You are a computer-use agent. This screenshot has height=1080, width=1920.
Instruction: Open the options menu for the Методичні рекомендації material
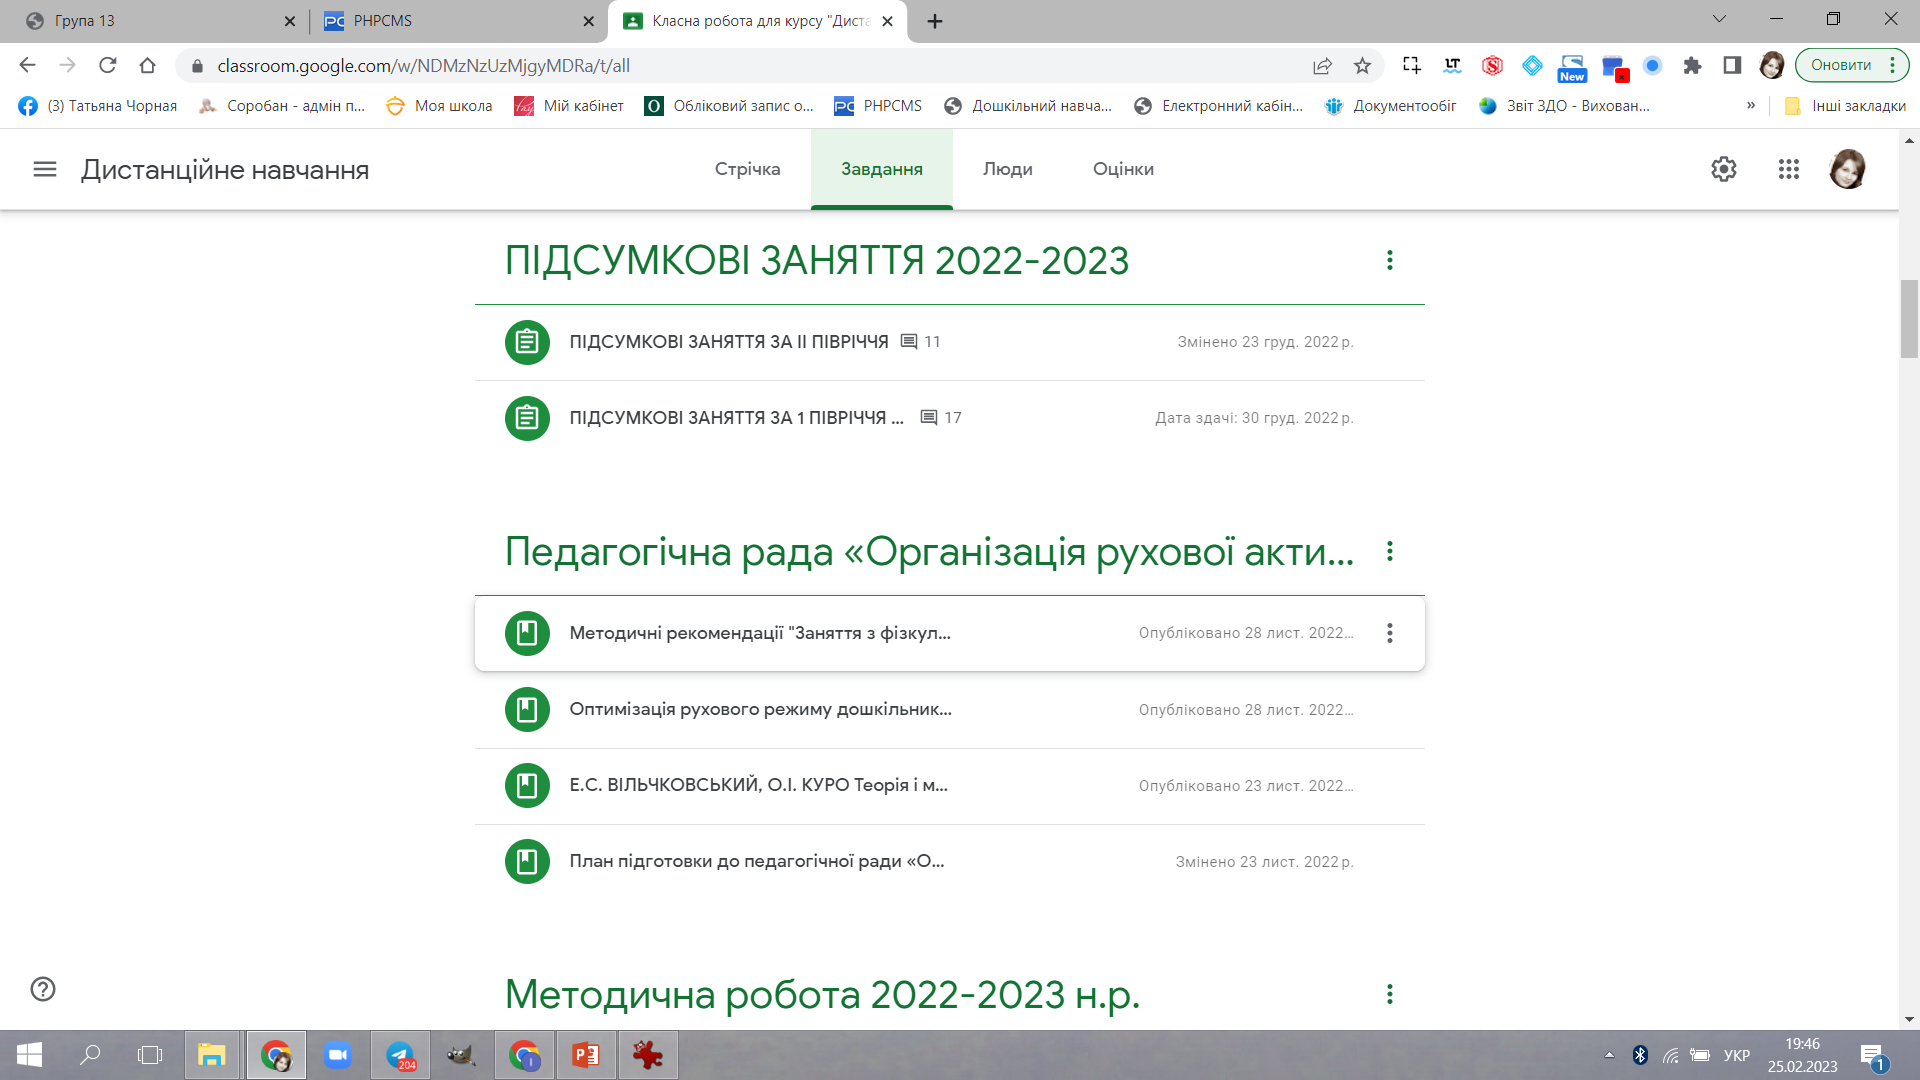pyautogui.click(x=1389, y=633)
